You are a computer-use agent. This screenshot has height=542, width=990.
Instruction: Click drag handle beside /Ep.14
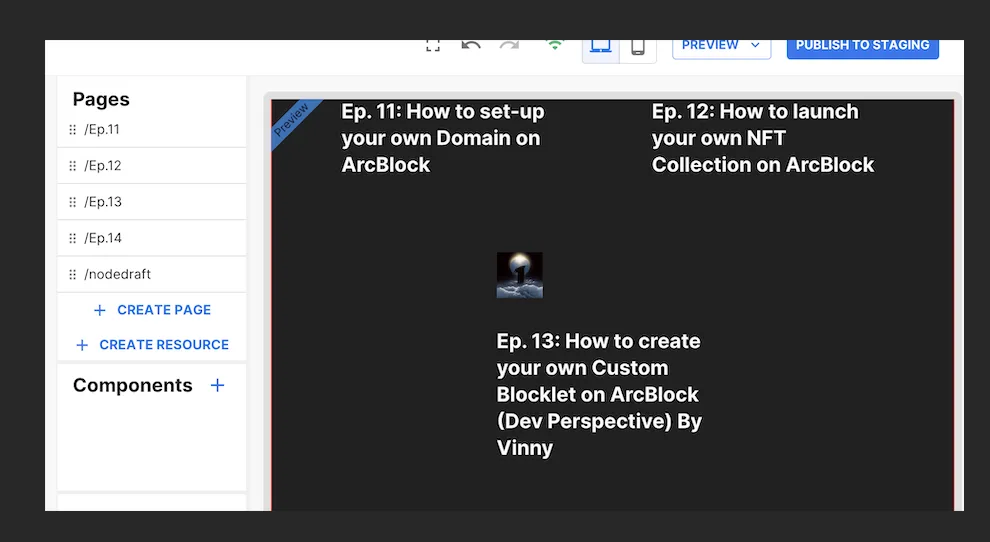point(73,238)
